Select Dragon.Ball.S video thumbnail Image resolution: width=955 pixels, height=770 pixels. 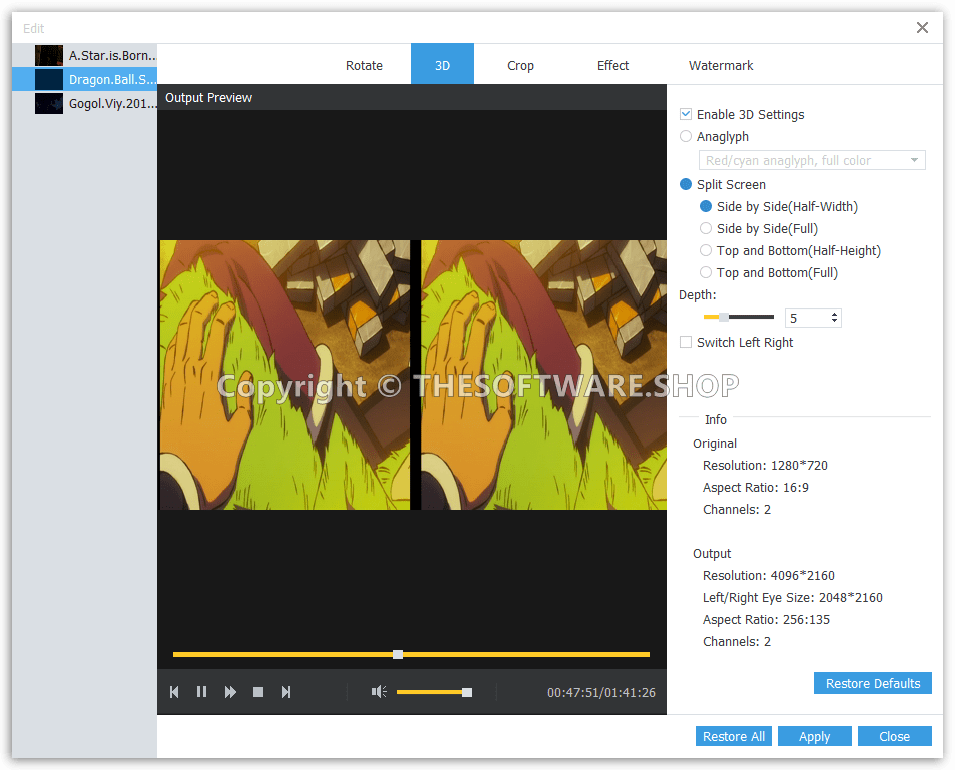(49, 79)
